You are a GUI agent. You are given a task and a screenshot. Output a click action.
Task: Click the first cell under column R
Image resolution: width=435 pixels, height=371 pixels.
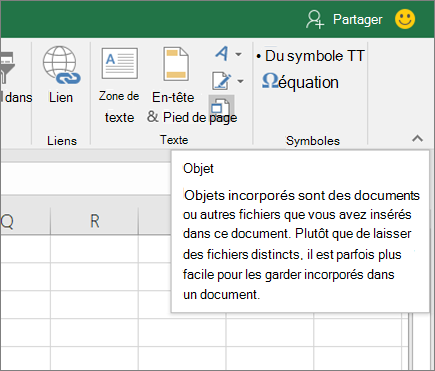click(94, 249)
